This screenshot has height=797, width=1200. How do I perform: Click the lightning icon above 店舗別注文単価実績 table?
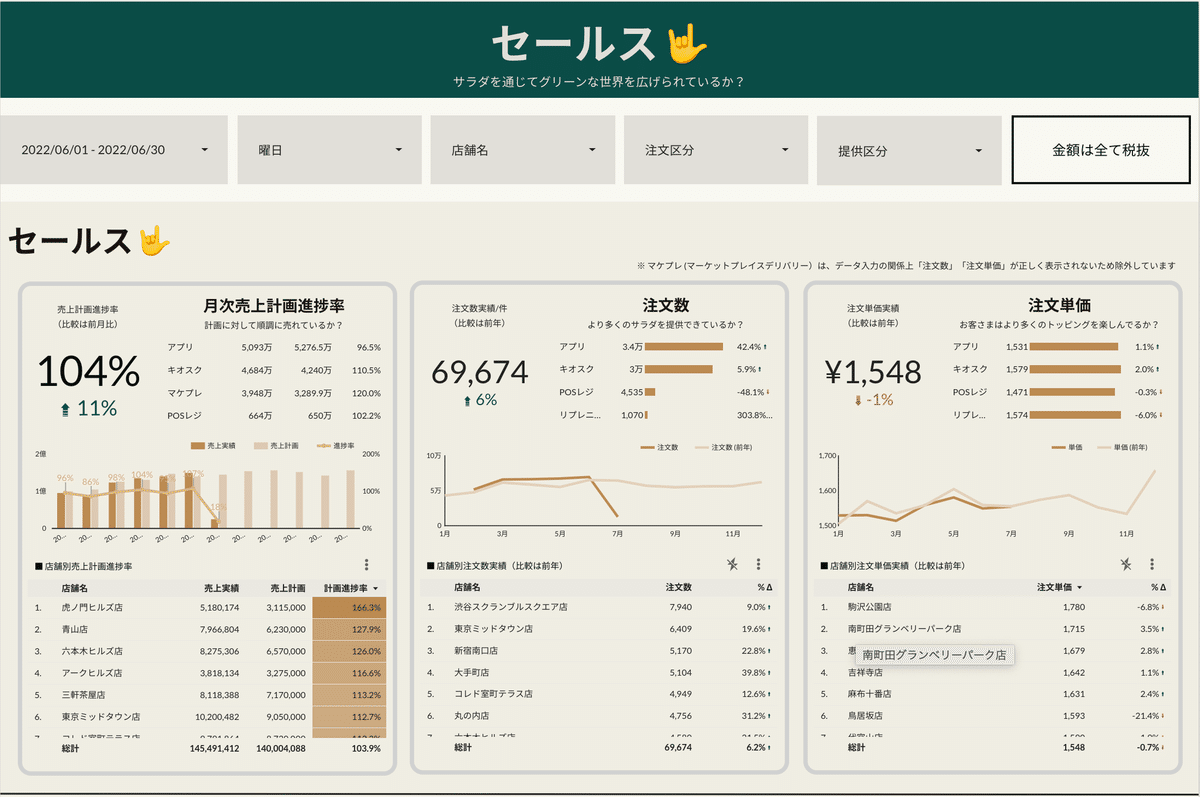(1127, 565)
